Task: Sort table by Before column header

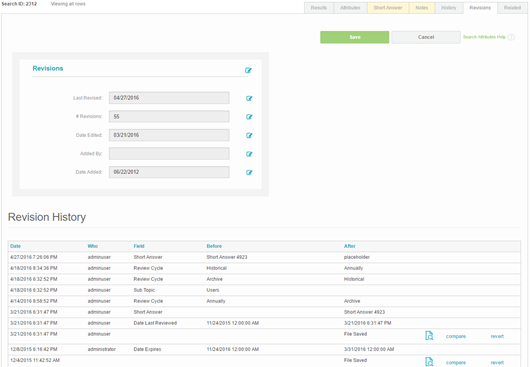Action: click(x=214, y=246)
